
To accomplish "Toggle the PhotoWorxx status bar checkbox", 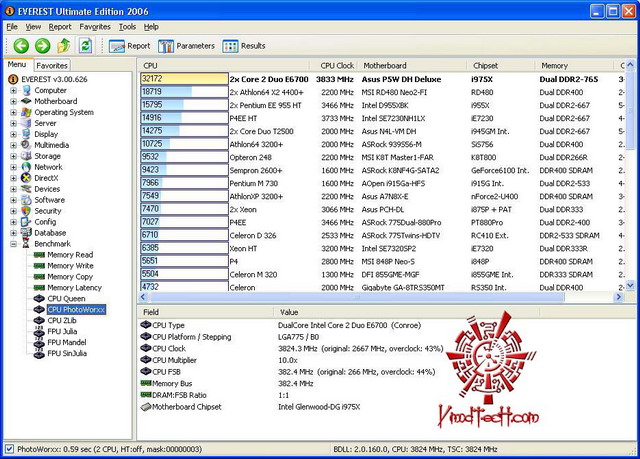I will (10, 449).
